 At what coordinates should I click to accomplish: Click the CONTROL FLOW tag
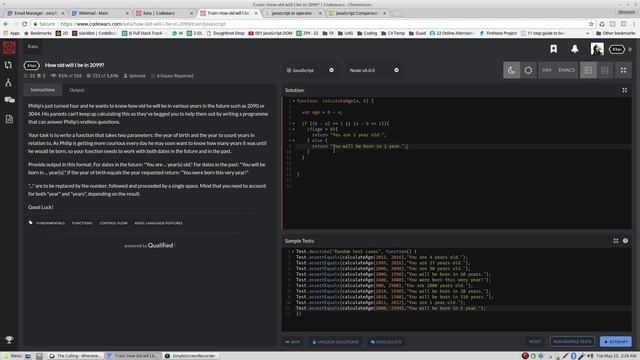pos(113,223)
